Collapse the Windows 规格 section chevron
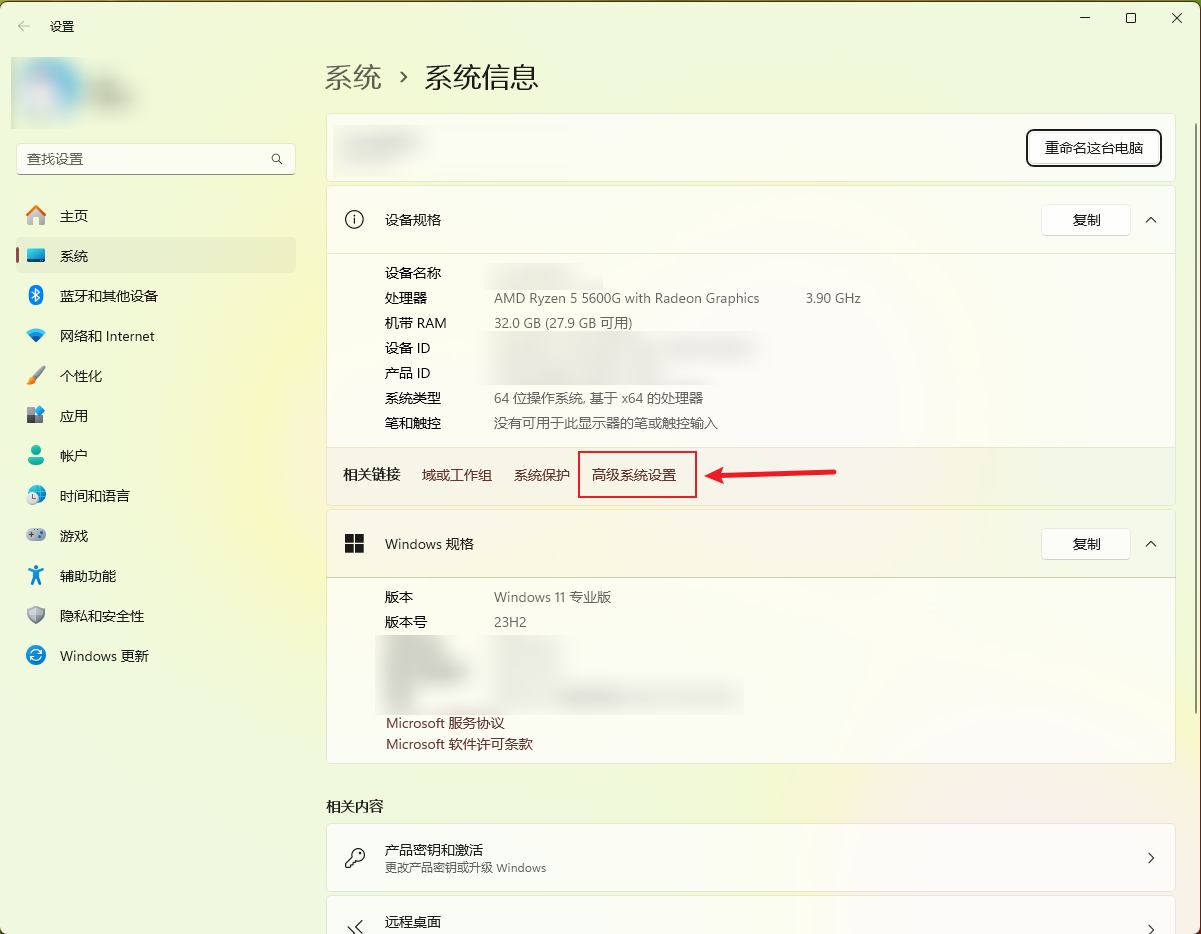This screenshot has width=1201, height=934. [x=1151, y=544]
